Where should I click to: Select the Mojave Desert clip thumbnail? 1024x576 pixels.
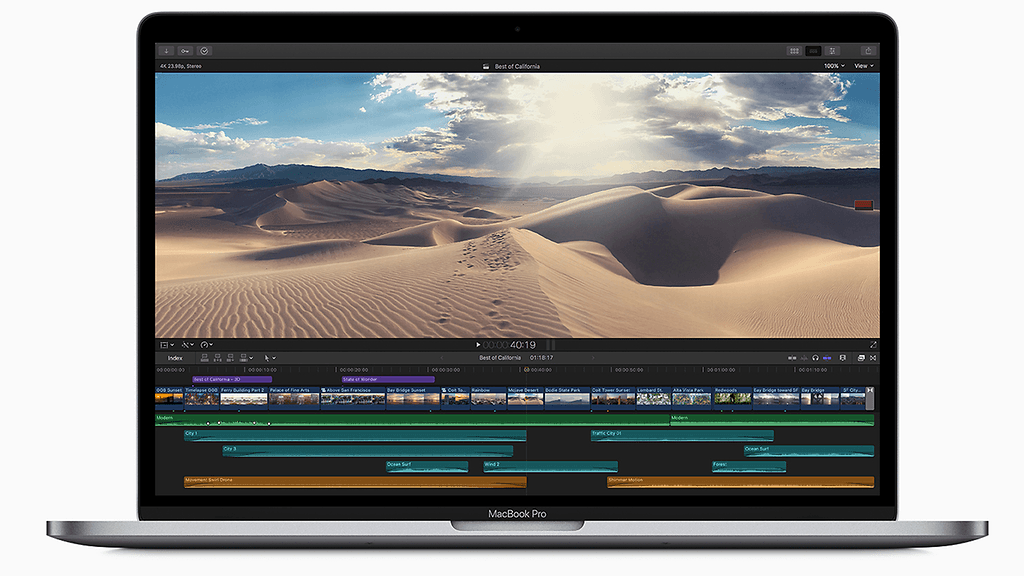pyautogui.click(x=525, y=398)
